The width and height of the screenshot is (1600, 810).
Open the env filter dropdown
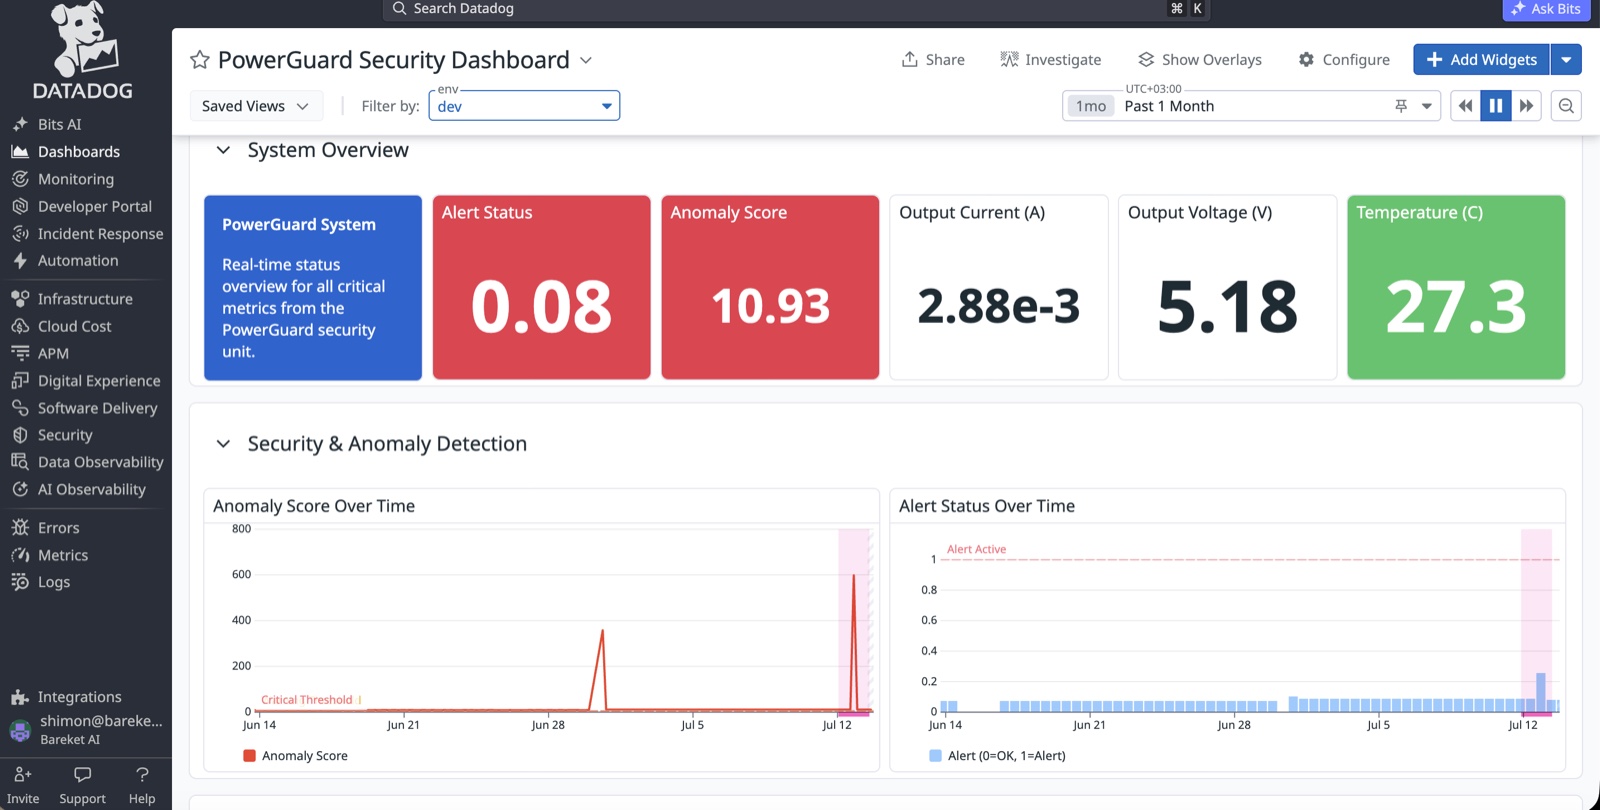[x=524, y=106]
